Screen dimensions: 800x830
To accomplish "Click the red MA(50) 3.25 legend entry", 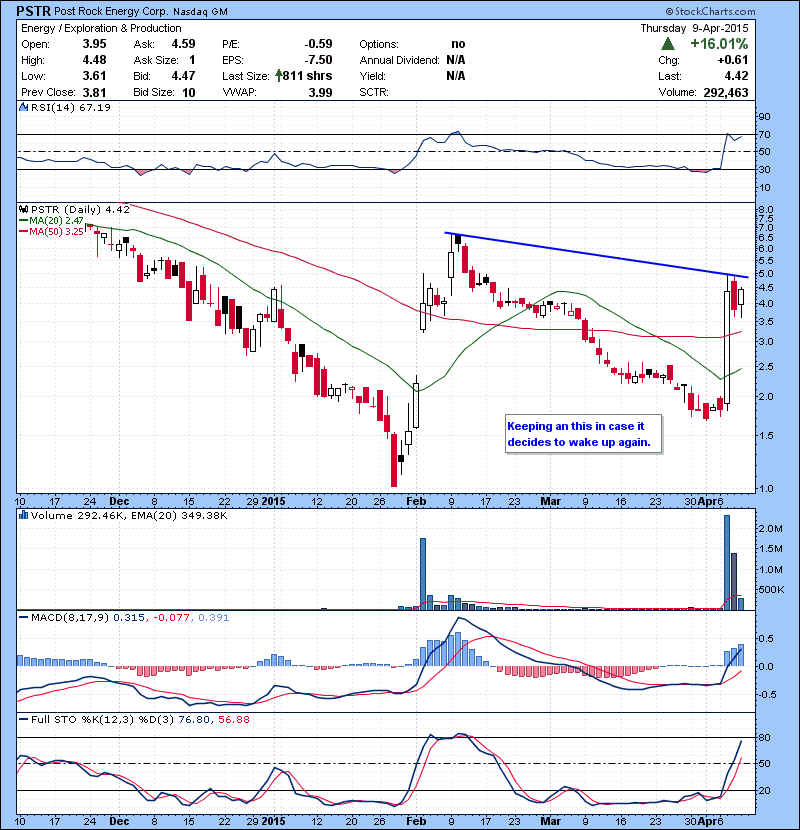I will click(x=51, y=231).
